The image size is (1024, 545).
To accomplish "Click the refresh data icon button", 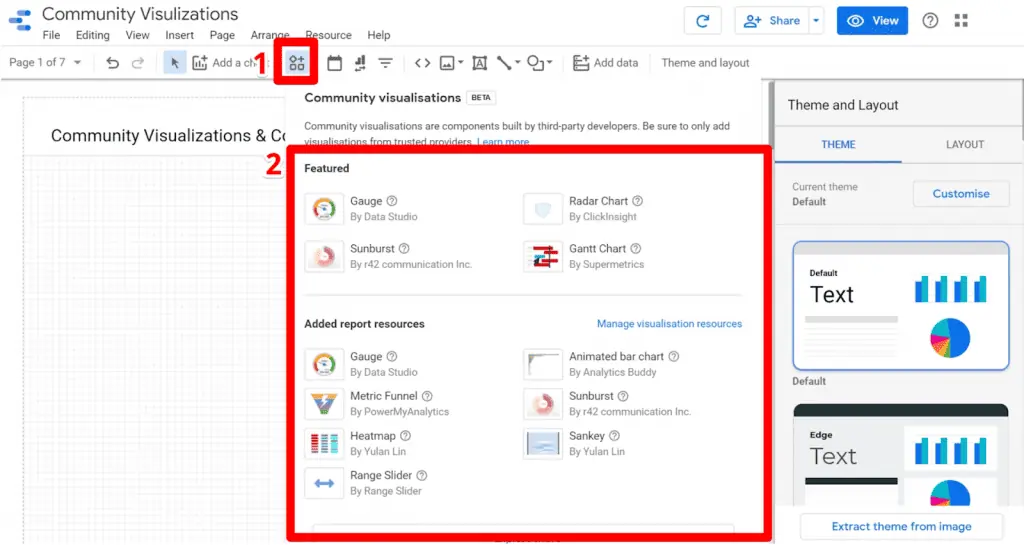I will [x=703, y=21].
